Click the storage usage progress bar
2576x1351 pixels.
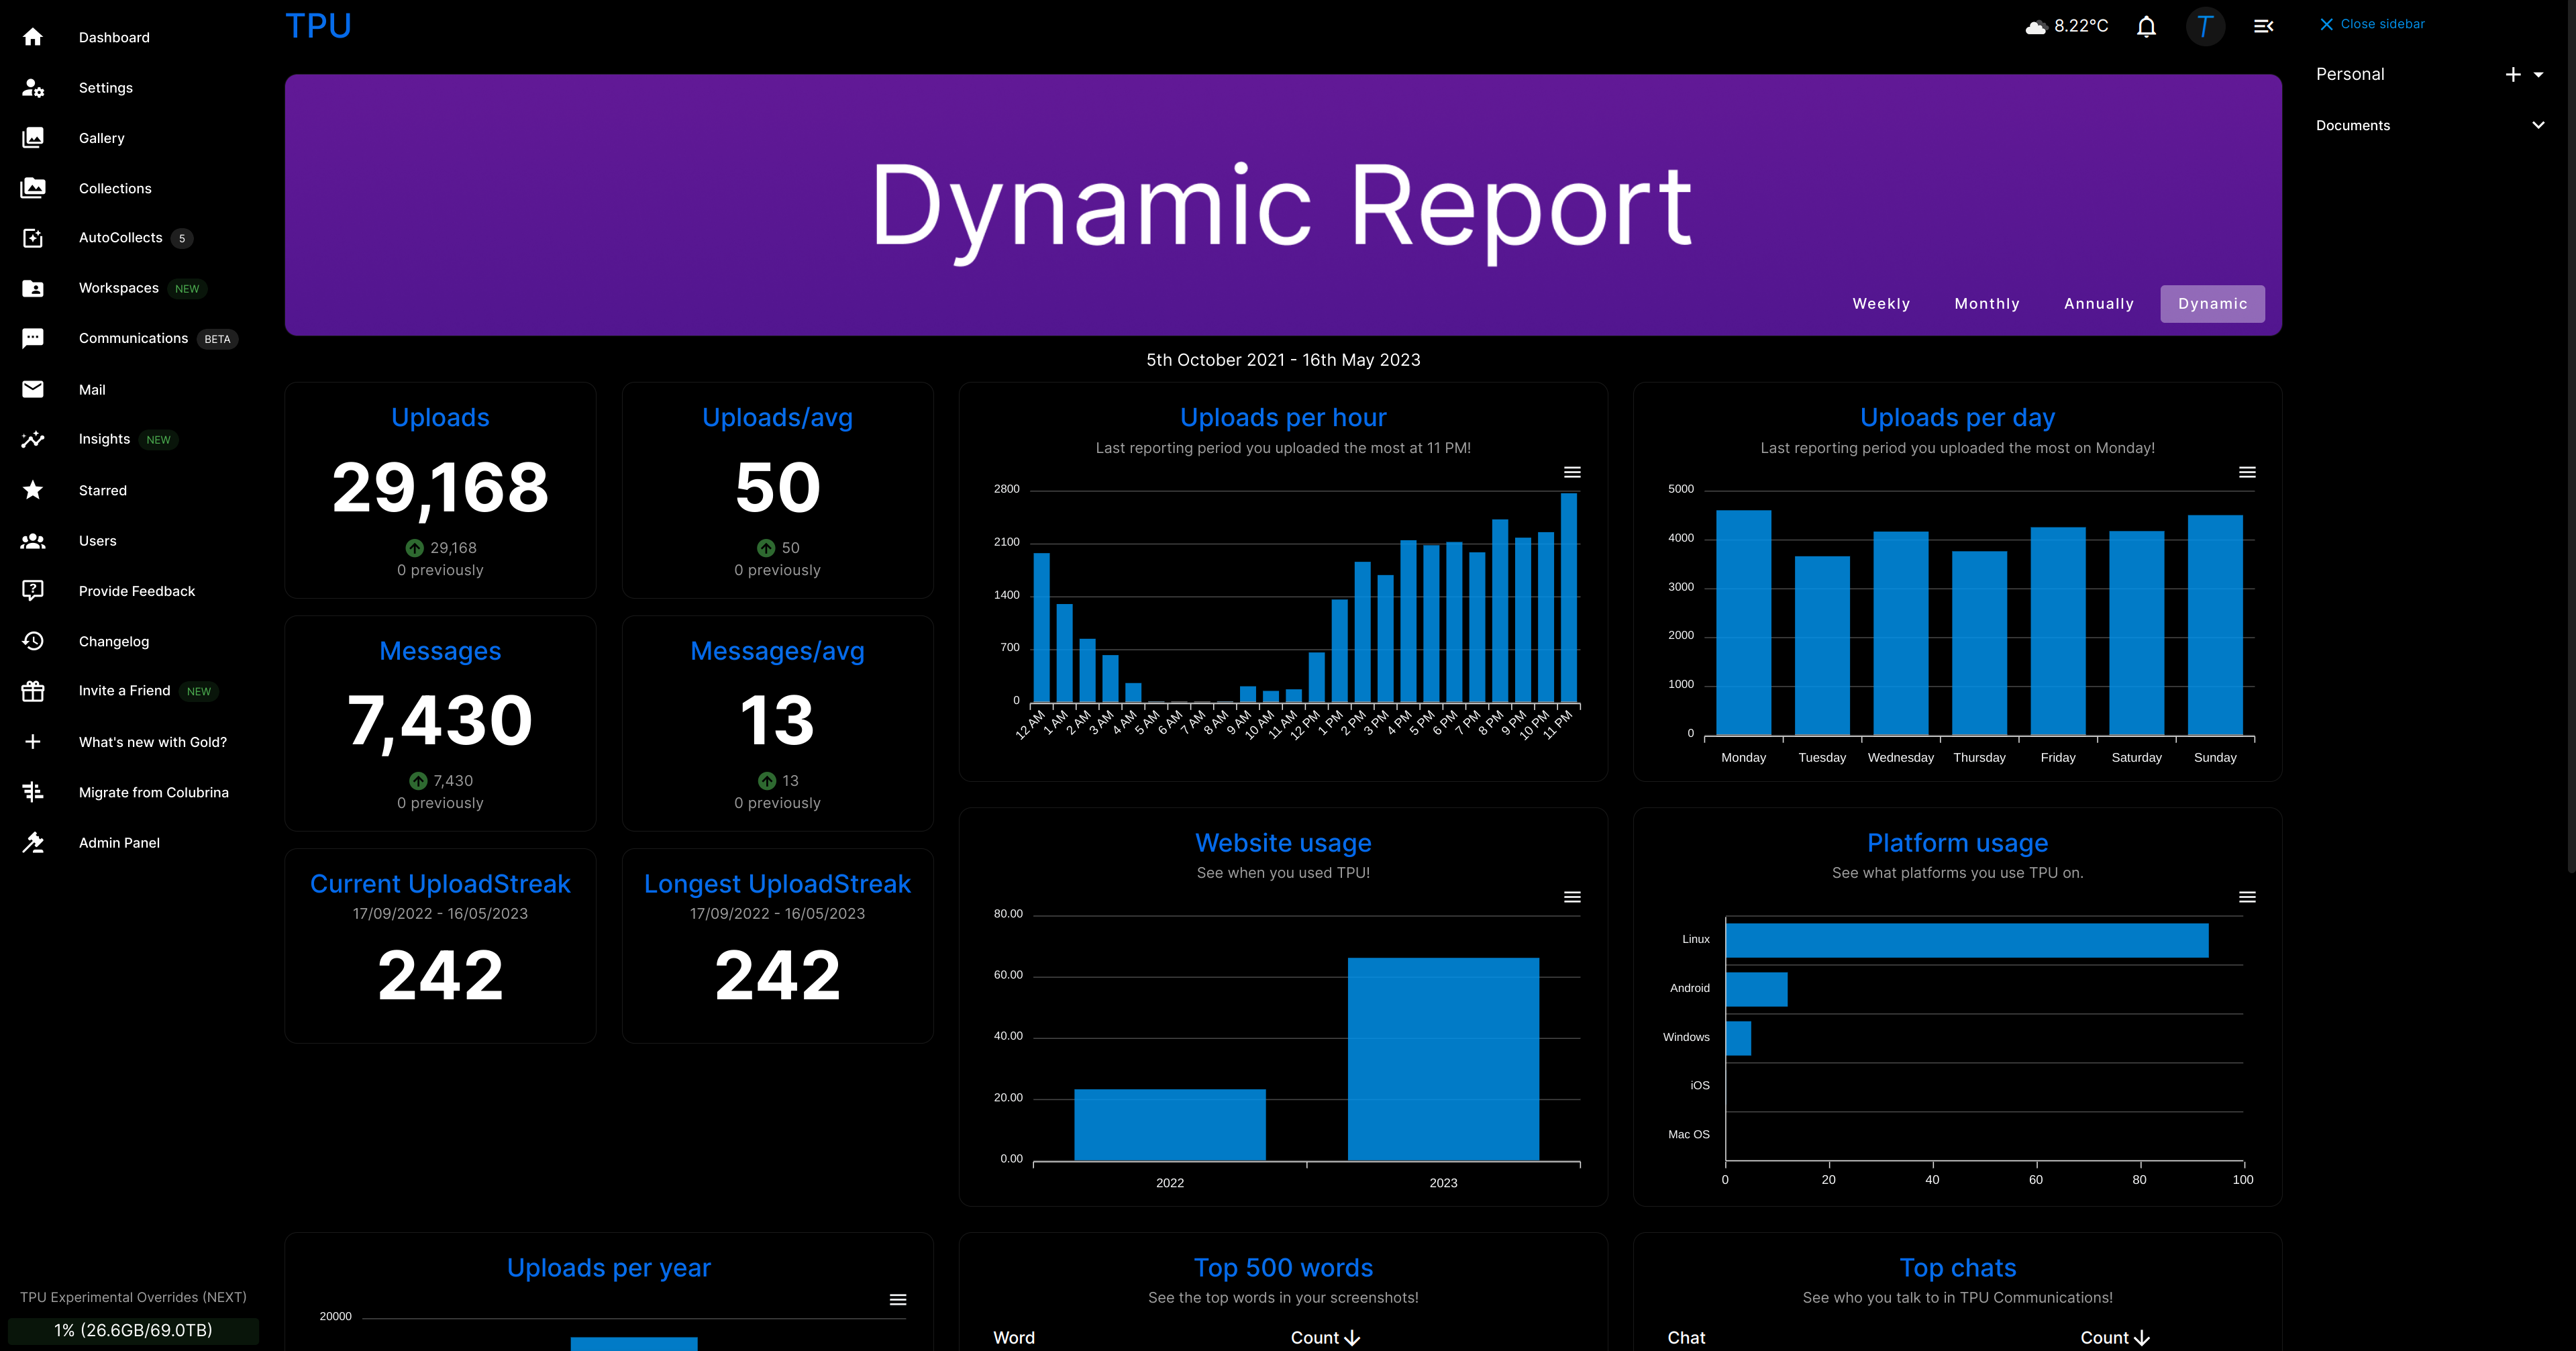click(x=133, y=1330)
